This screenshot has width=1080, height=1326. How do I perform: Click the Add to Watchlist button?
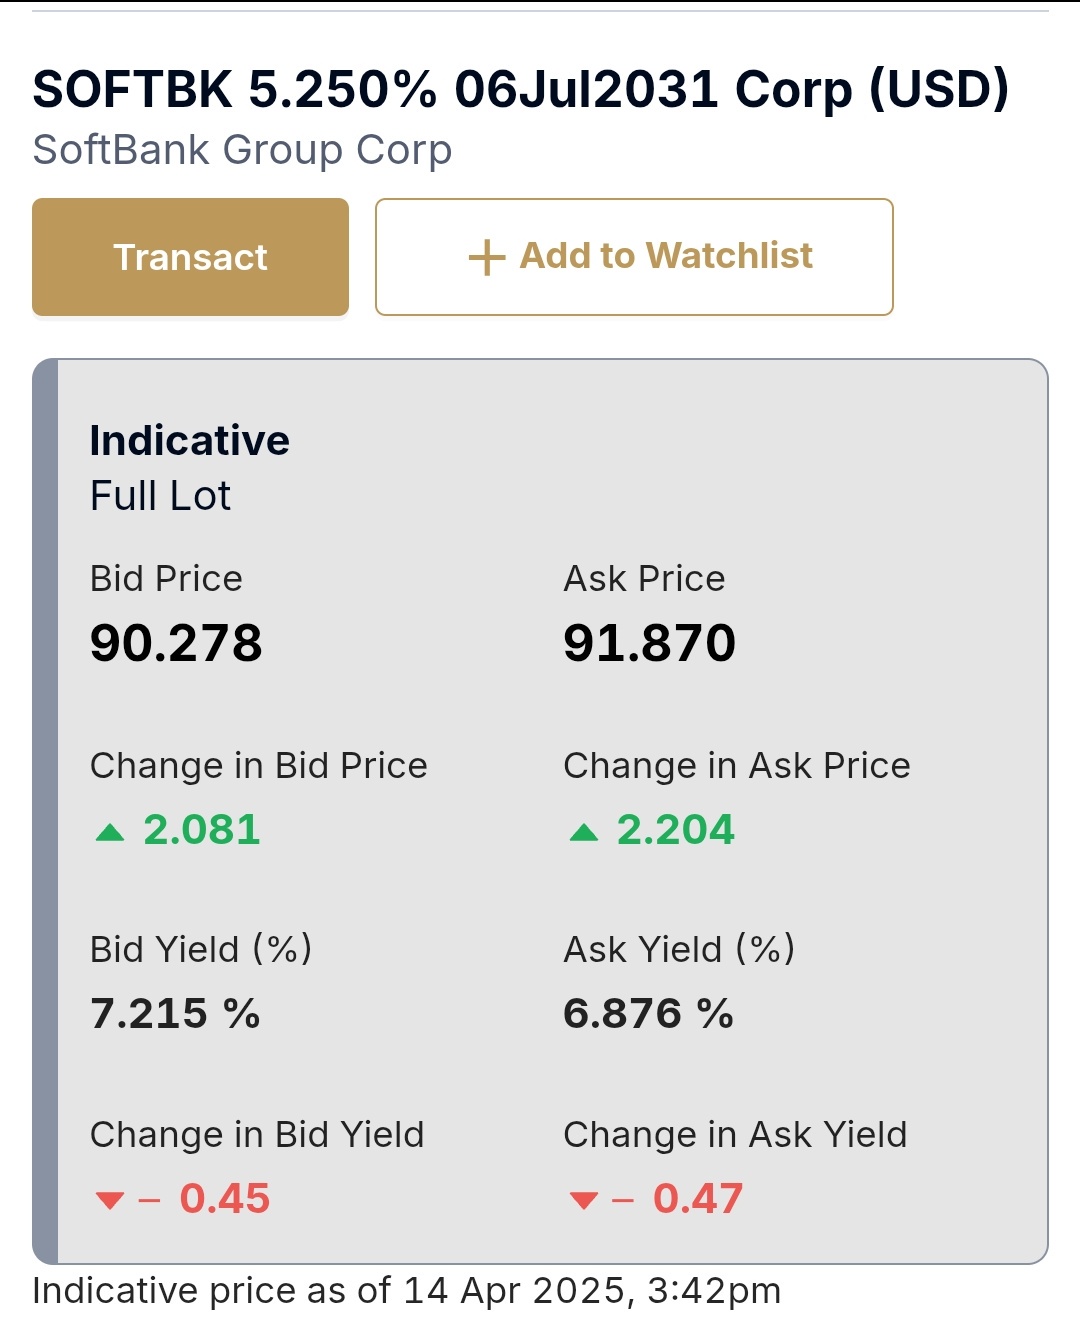(x=634, y=257)
